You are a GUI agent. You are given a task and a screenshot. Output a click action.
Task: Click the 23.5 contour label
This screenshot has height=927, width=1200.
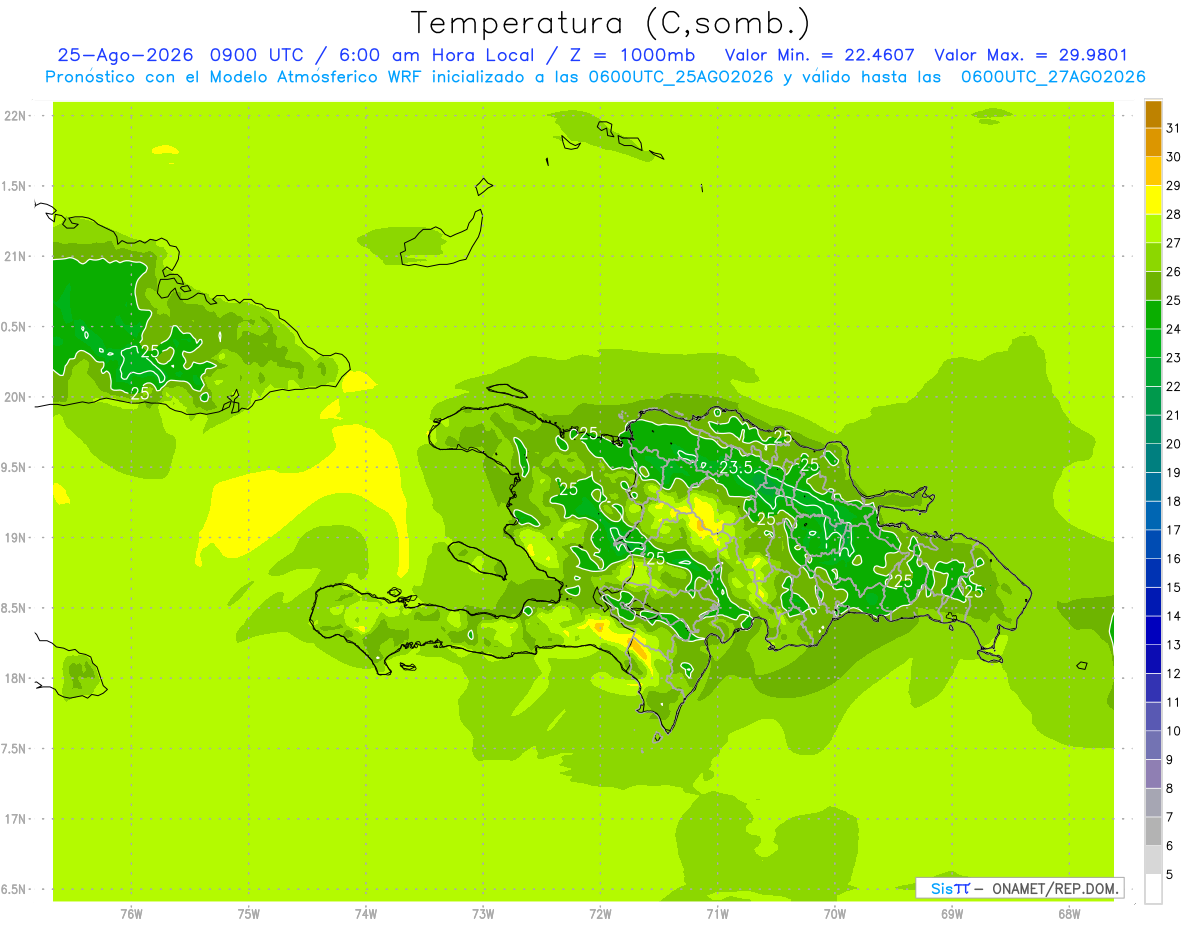point(736,467)
